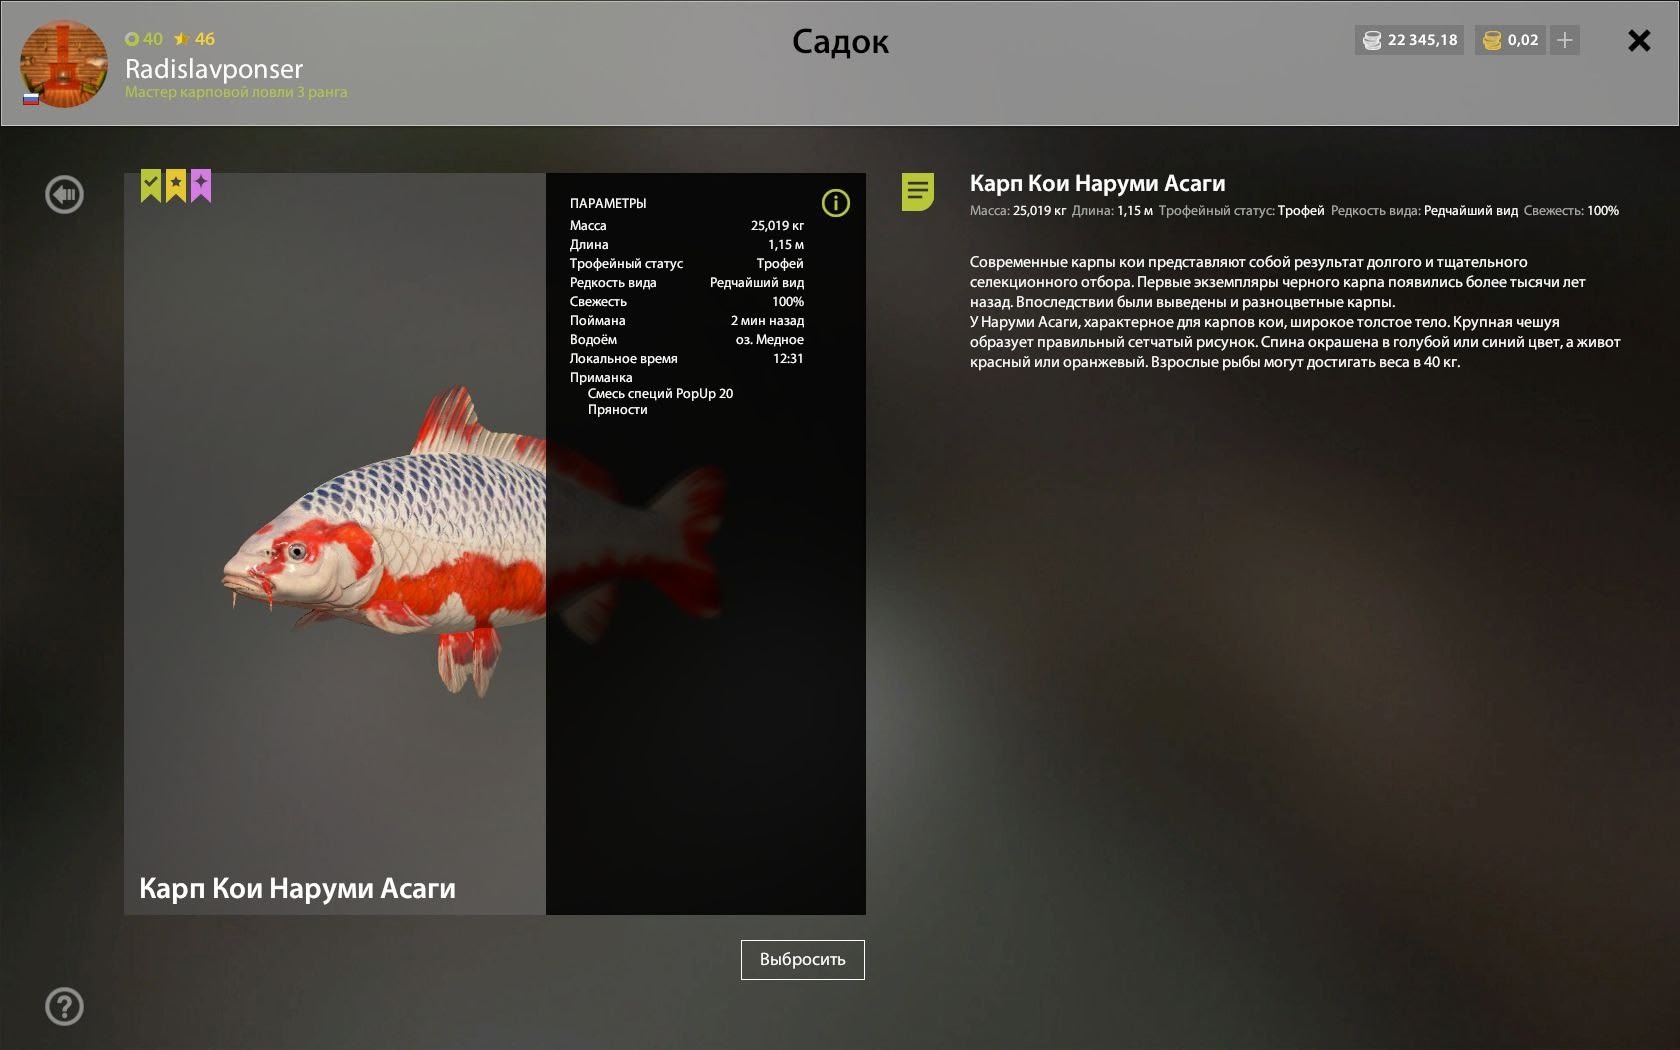Click the yellow star trophy badge
Screen dimensions: 1680x1050
(176, 185)
